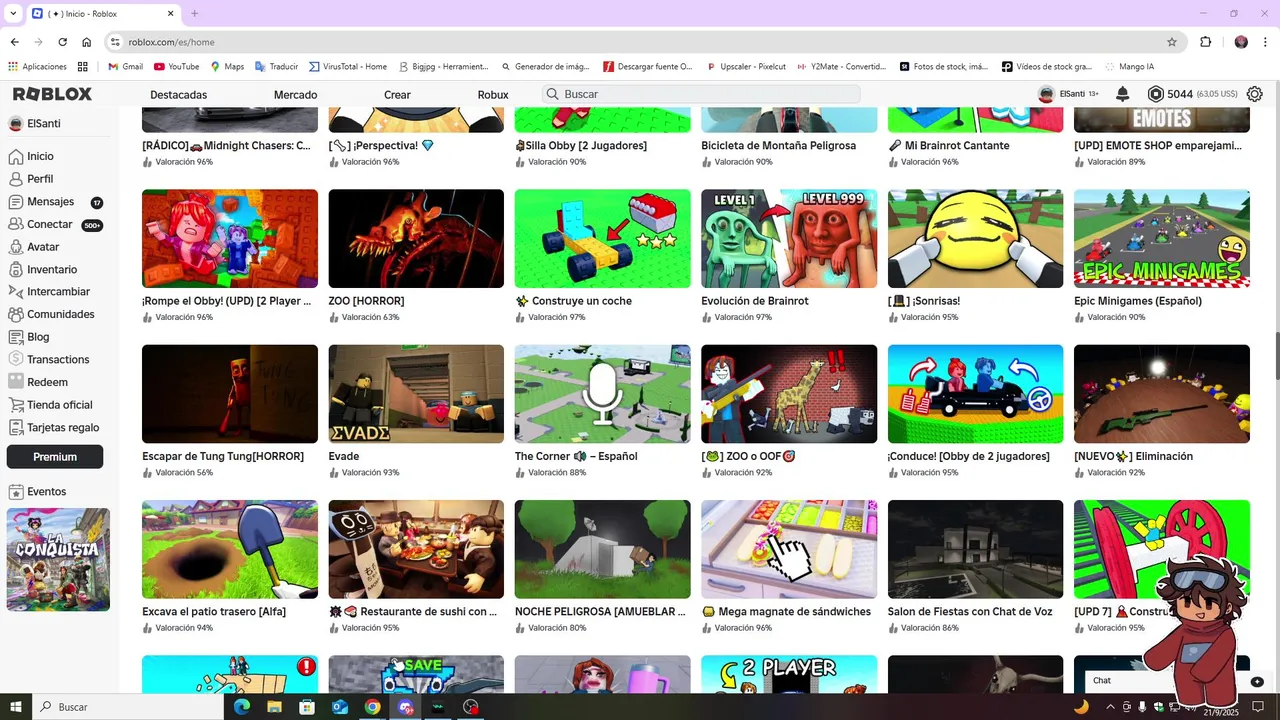
Task: Open The Corner – Español thumbnail
Action: tap(603, 394)
